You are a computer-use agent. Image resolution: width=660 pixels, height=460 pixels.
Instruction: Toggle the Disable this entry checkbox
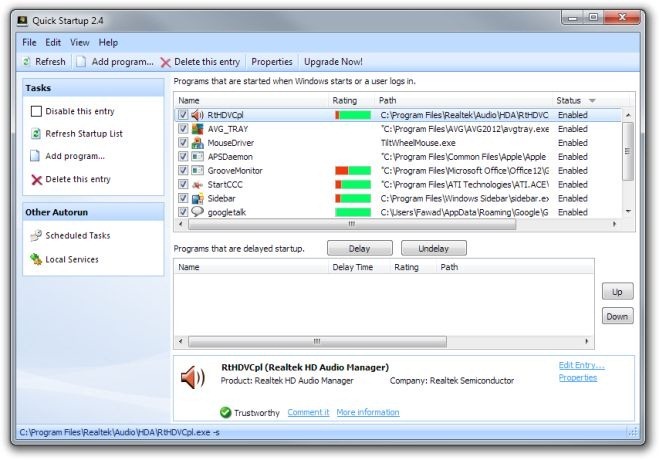(x=36, y=111)
